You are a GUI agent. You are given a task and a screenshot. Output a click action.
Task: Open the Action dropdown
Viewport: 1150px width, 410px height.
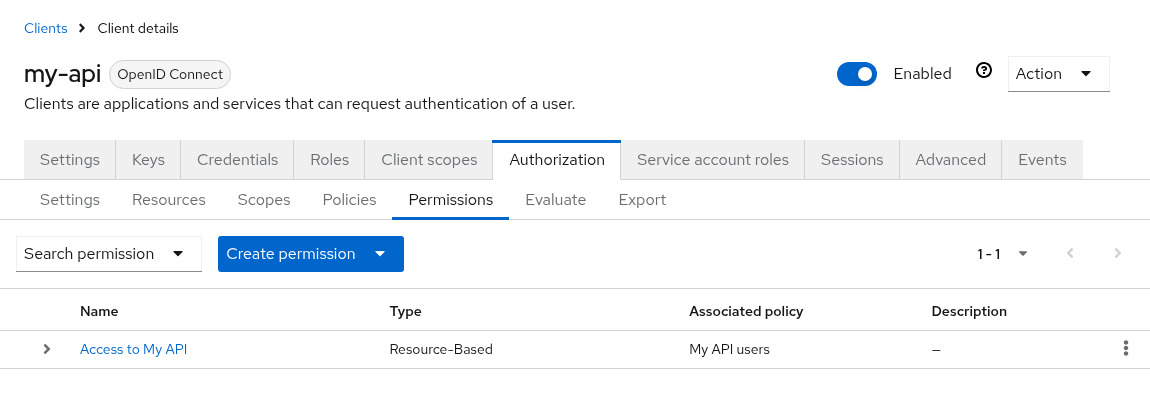[1058, 74]
